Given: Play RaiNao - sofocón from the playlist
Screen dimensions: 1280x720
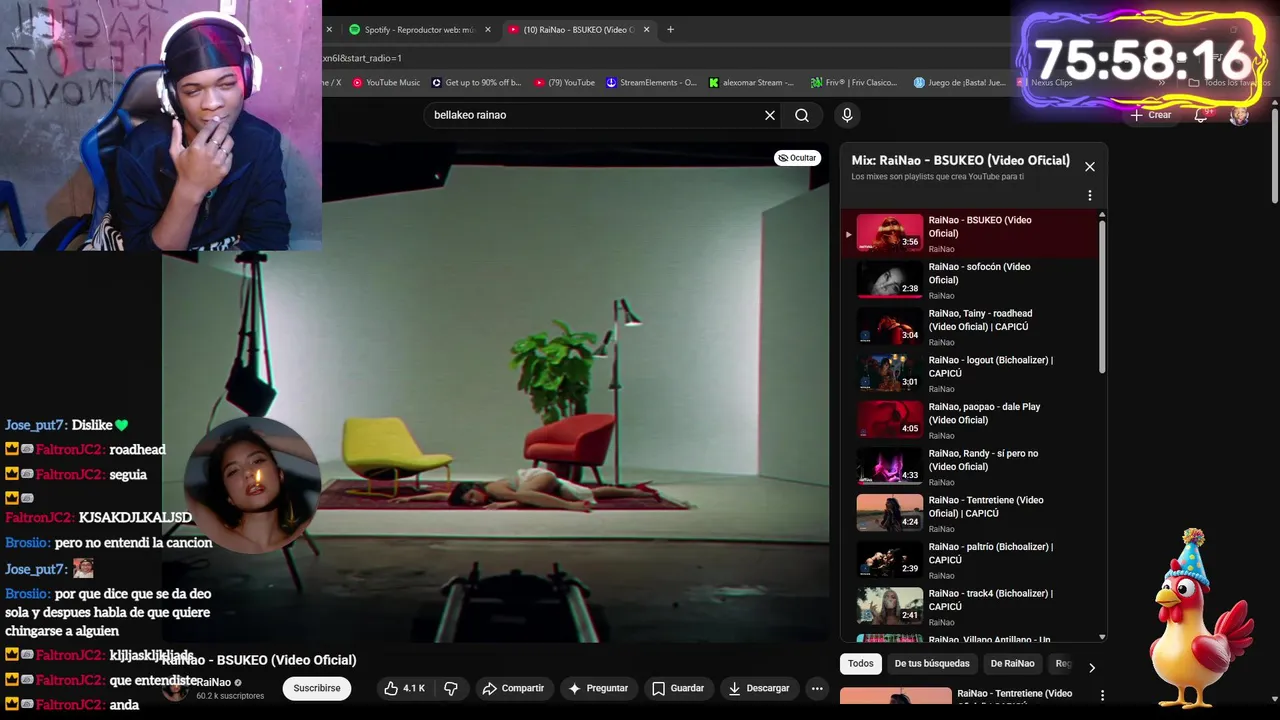Looking at the screenshot, I should pyautogui.click(x=970, y=280).
